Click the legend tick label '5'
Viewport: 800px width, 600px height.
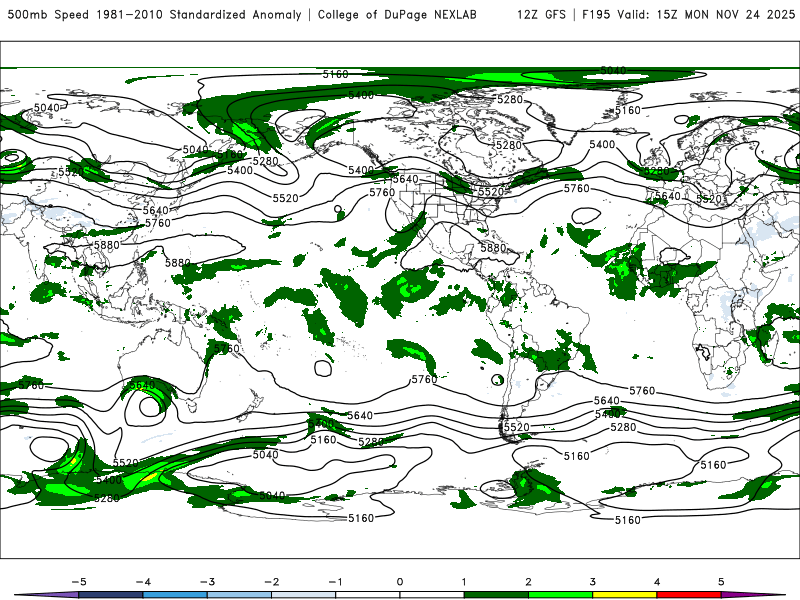(721, 582)
